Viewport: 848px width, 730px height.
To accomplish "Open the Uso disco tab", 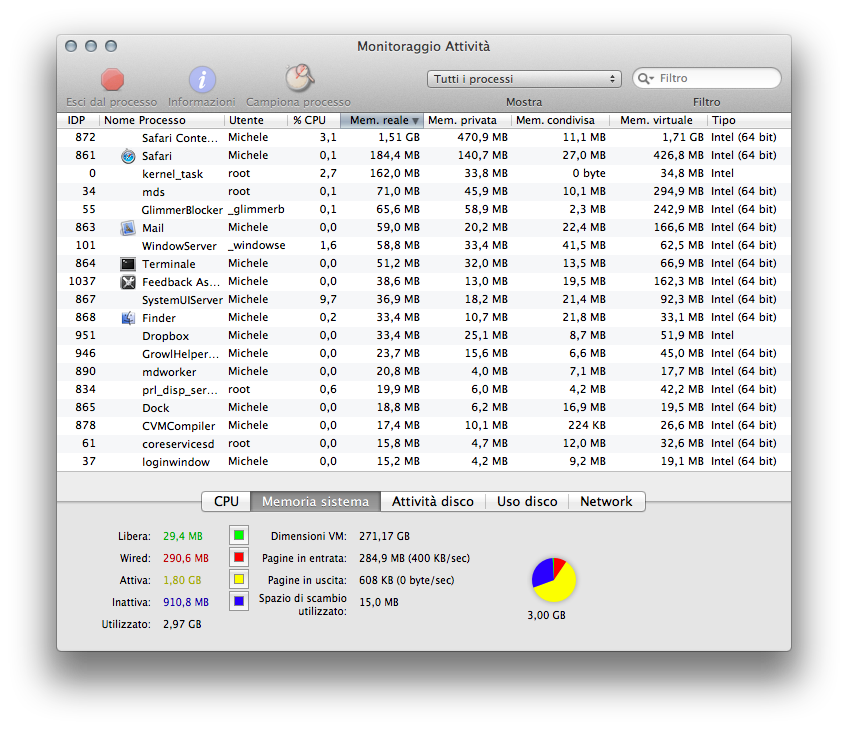I will [x=527, y=501].
